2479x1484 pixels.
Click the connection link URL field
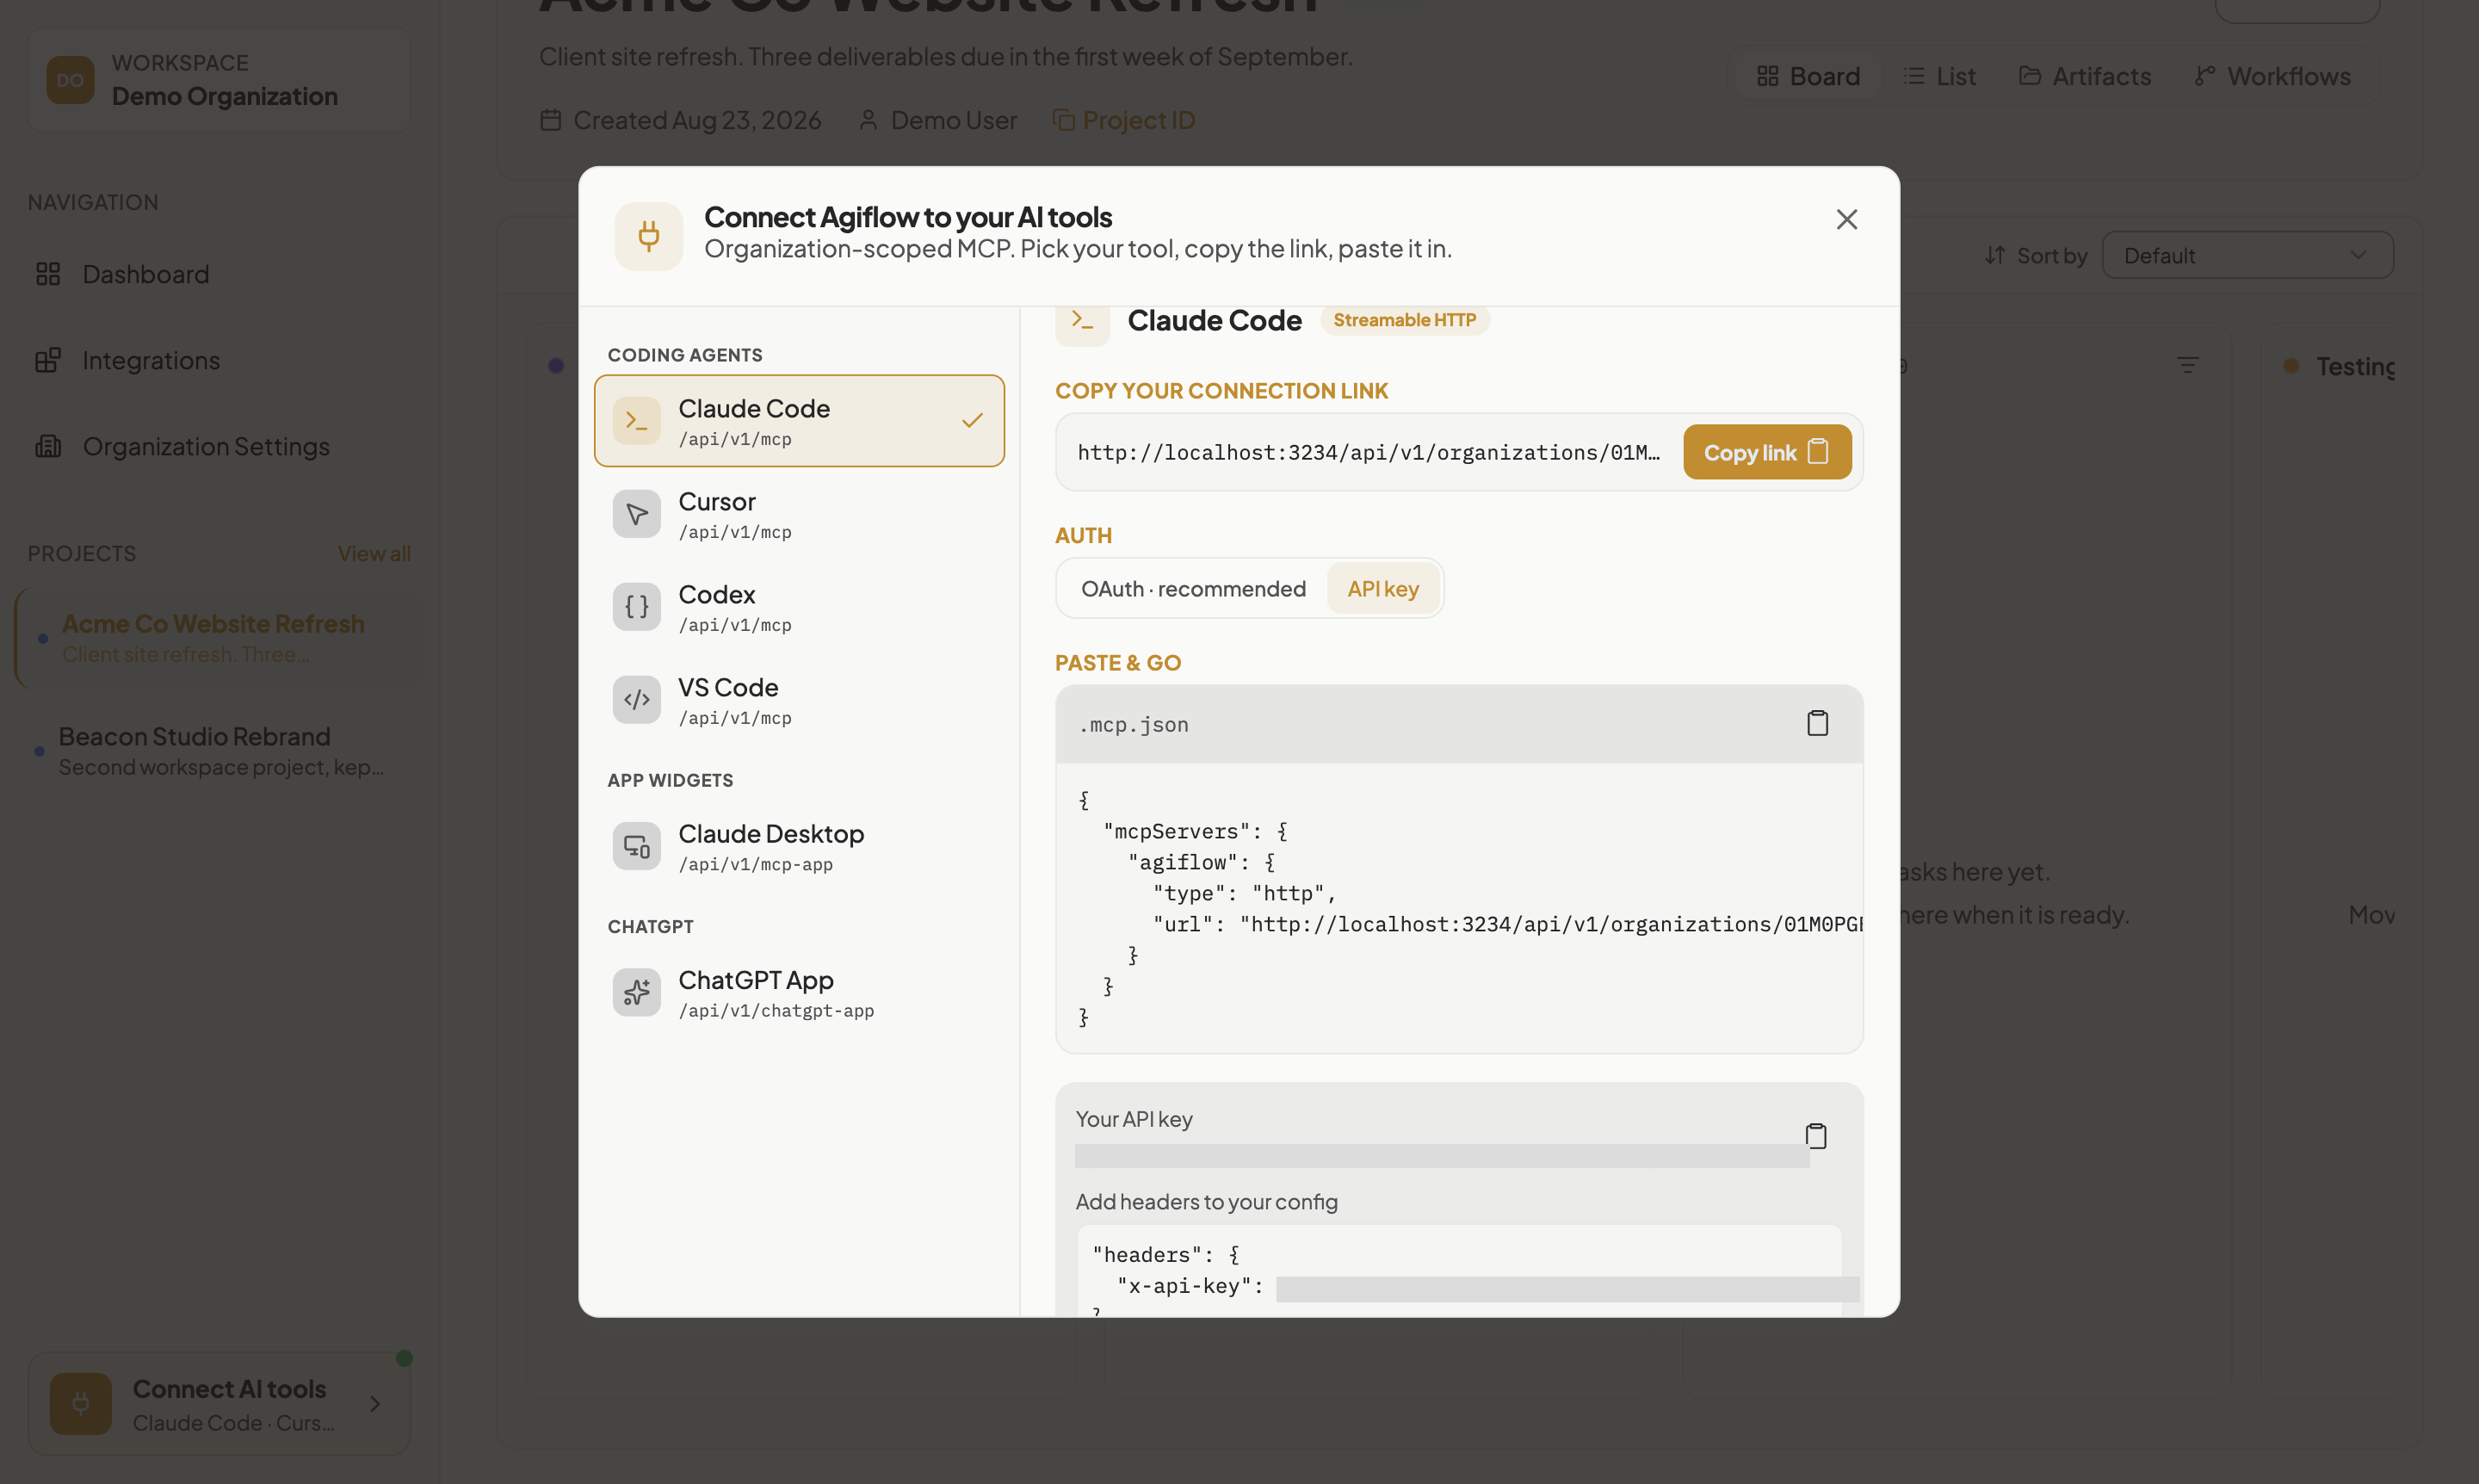1368,452
